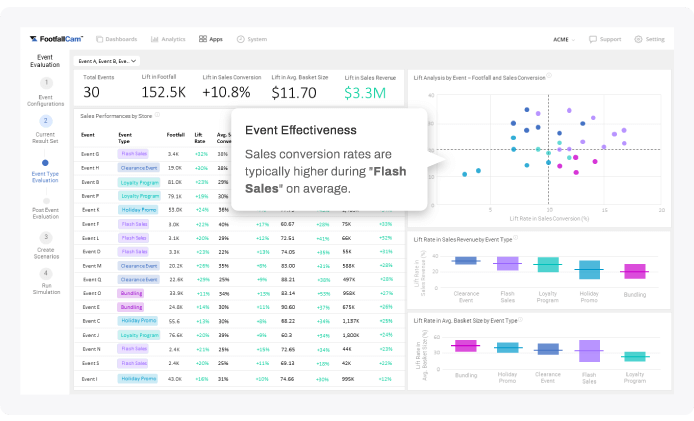Click the Loyalty Program box in Sales Revenue chart

(x=548, y=264)
